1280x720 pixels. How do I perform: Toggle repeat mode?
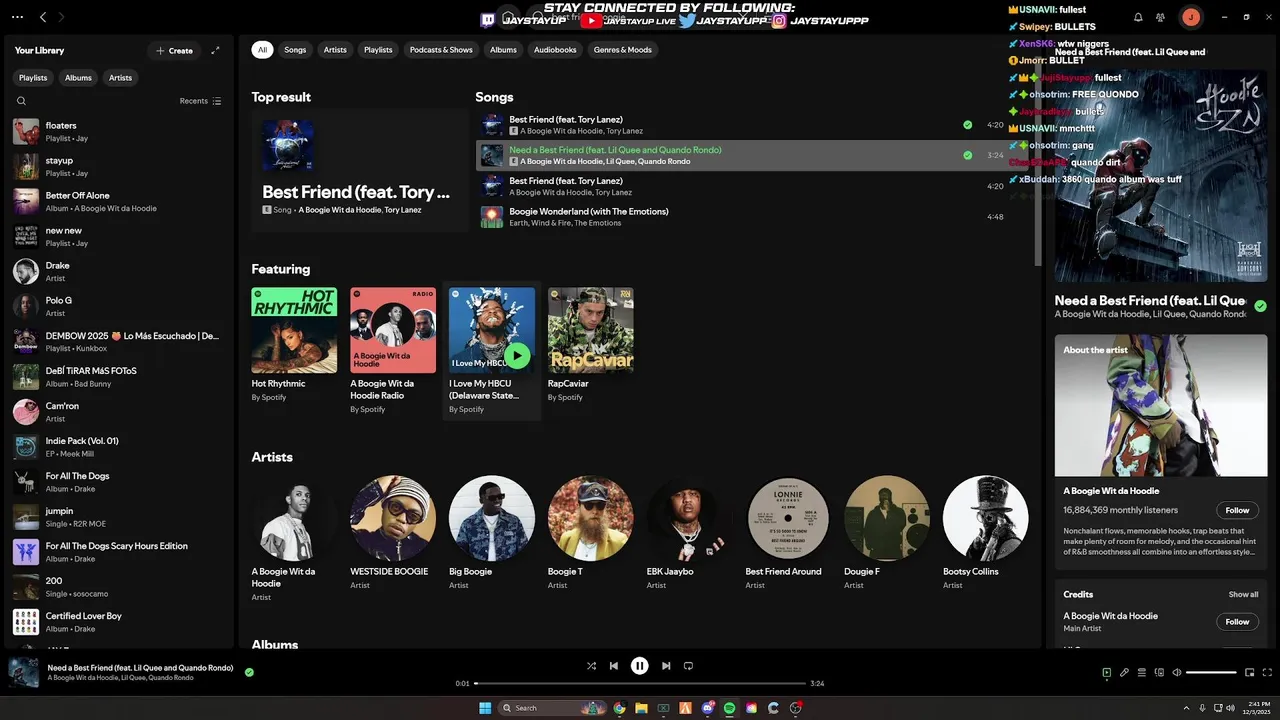[x=688, y=666]
